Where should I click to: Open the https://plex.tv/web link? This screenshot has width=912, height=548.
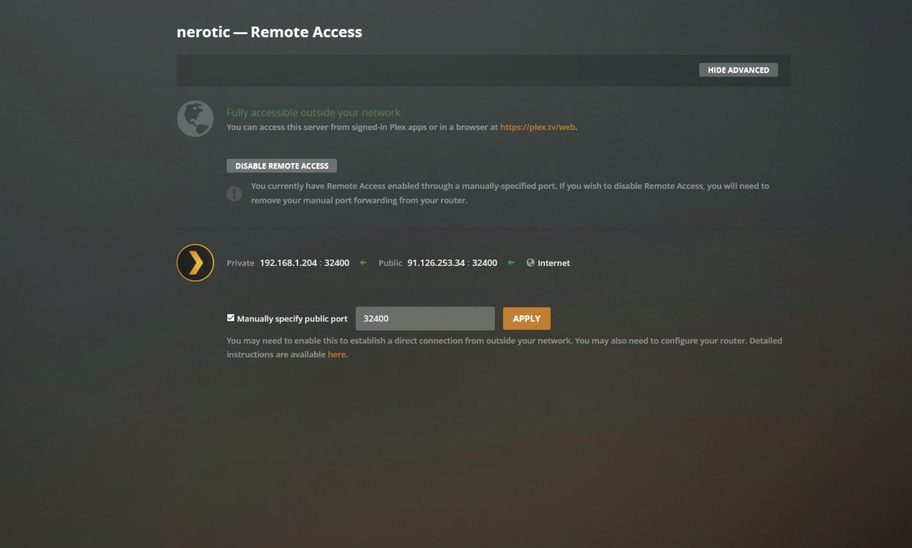click(x=538, y=127)
